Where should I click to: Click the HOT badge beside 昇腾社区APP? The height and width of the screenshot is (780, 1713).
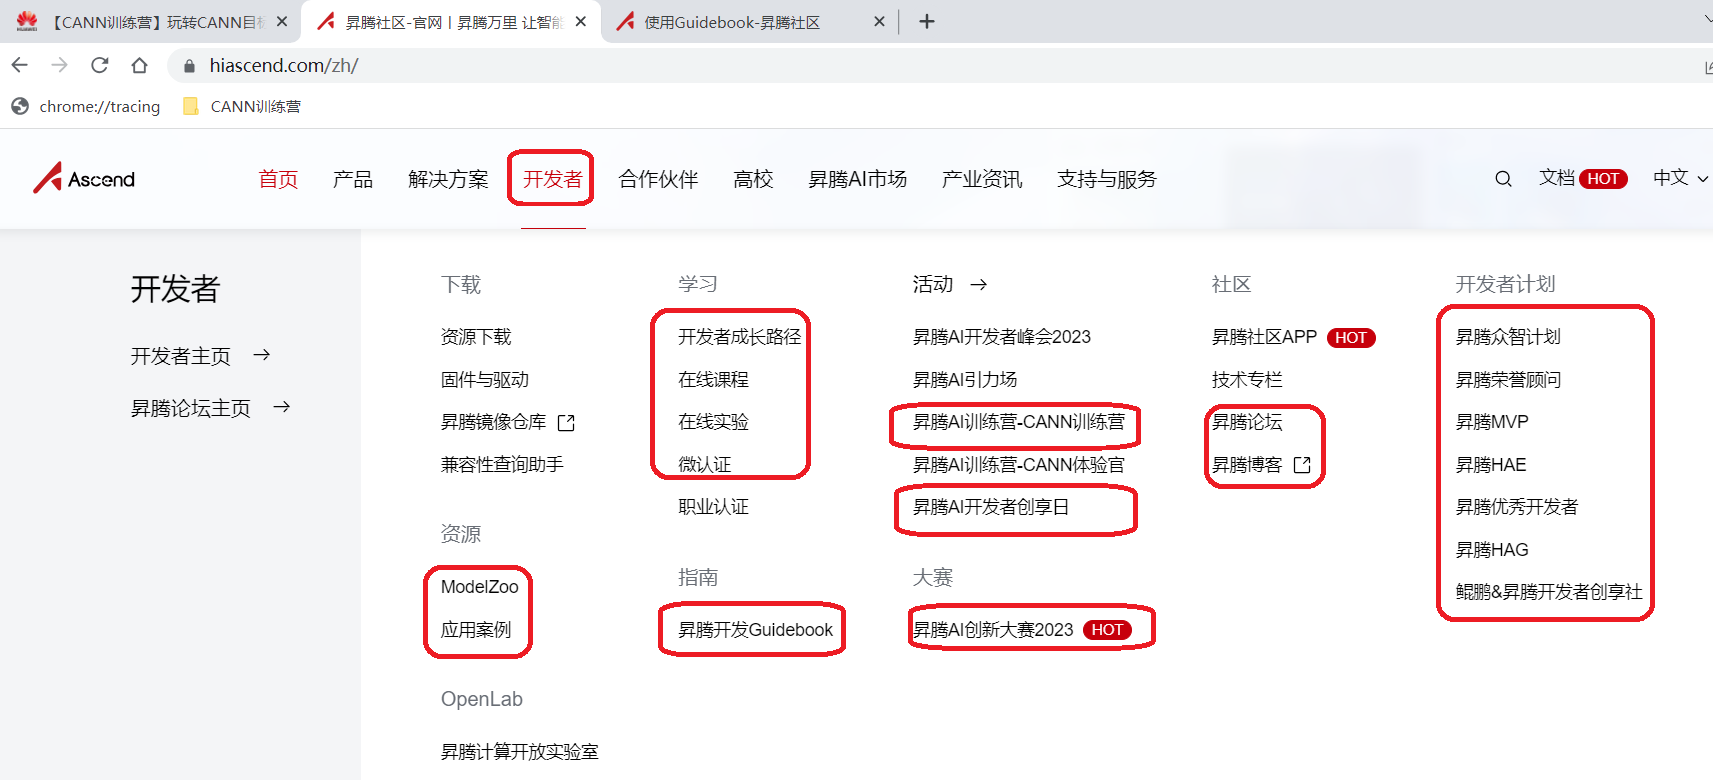pyautogui.click(x=1351, y=338)
